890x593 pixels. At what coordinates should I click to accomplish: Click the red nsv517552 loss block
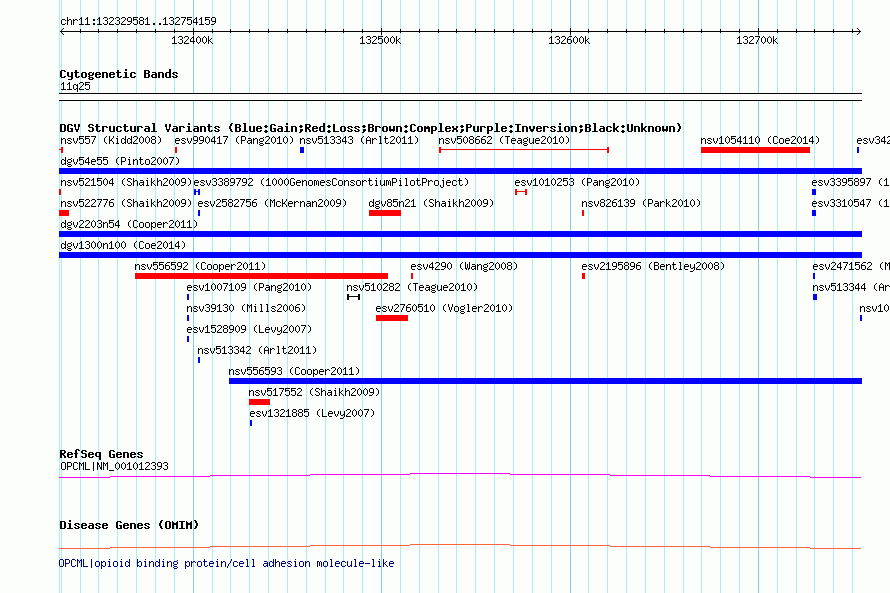pyautogui.click(x=259, y=402)
